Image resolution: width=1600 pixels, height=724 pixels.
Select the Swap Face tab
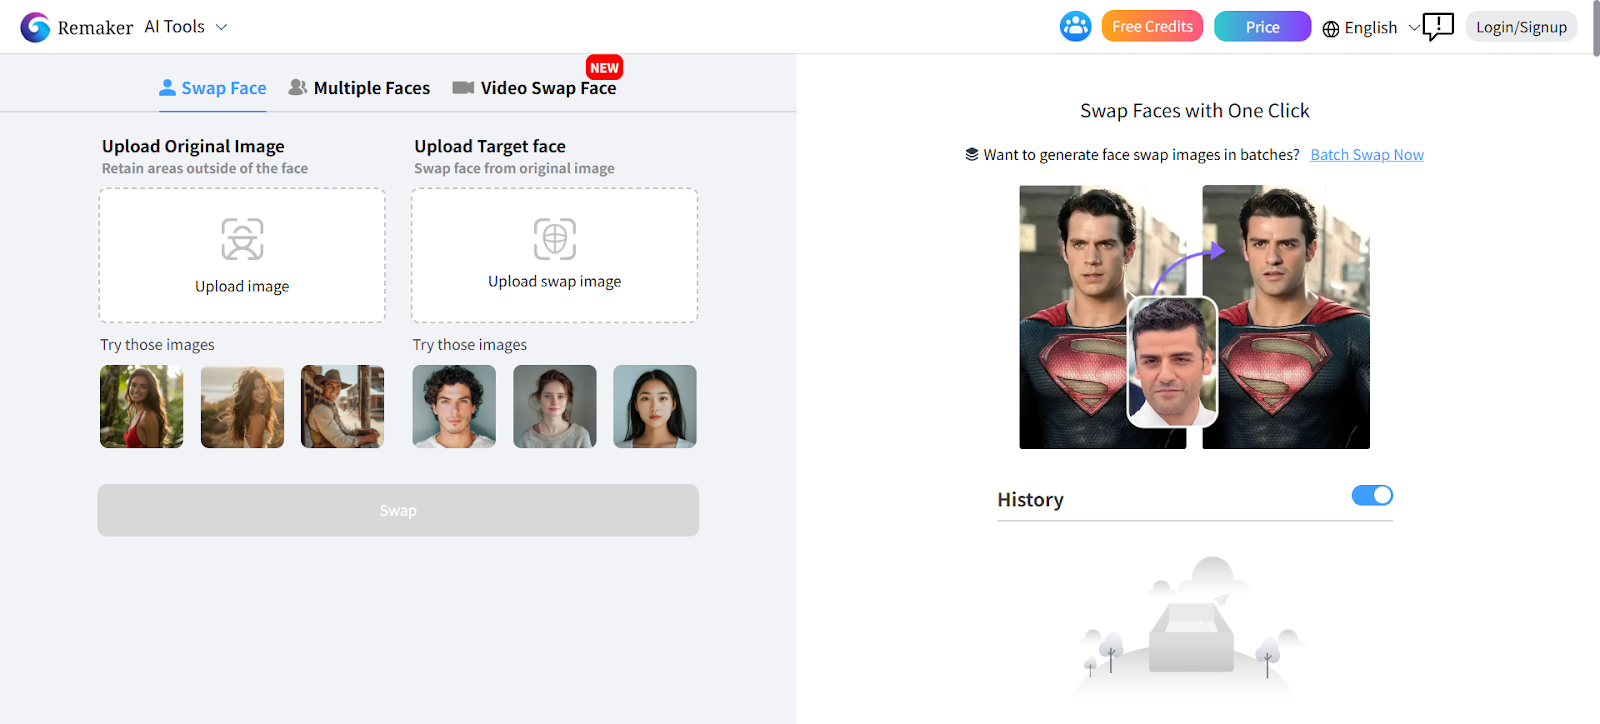[x=213, y=88]
